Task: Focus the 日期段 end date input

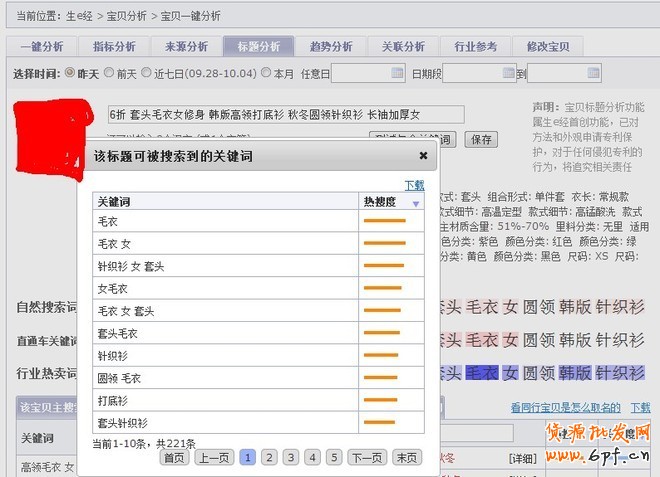Action: [x=564, y=73]
